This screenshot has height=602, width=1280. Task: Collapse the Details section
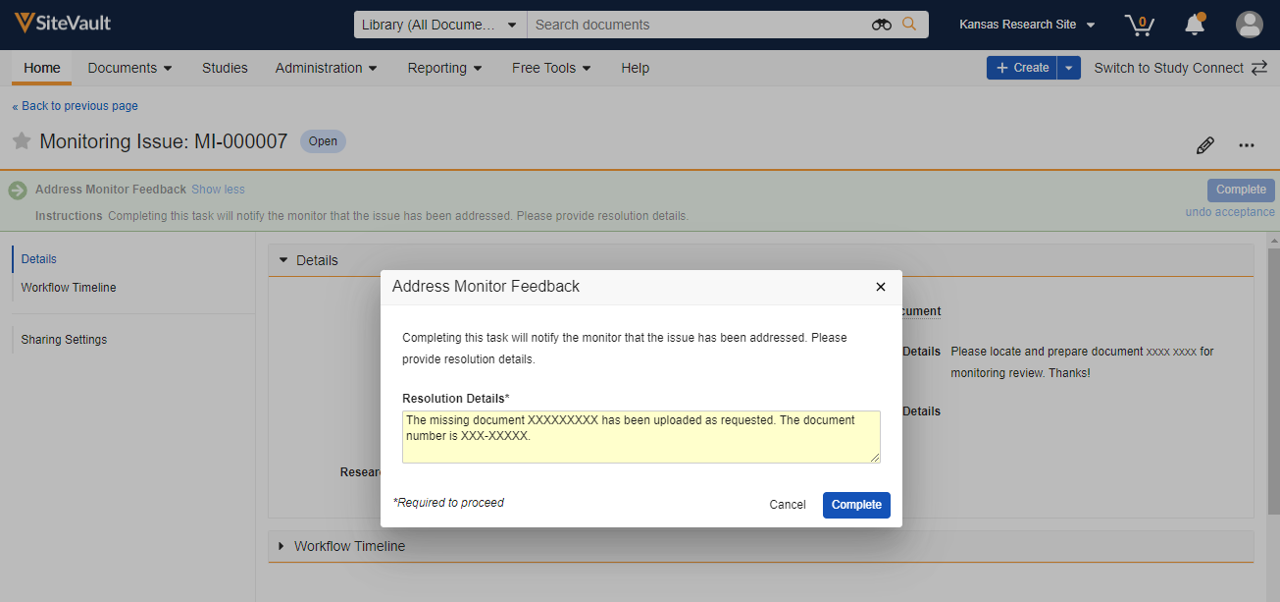coord(316,260)
